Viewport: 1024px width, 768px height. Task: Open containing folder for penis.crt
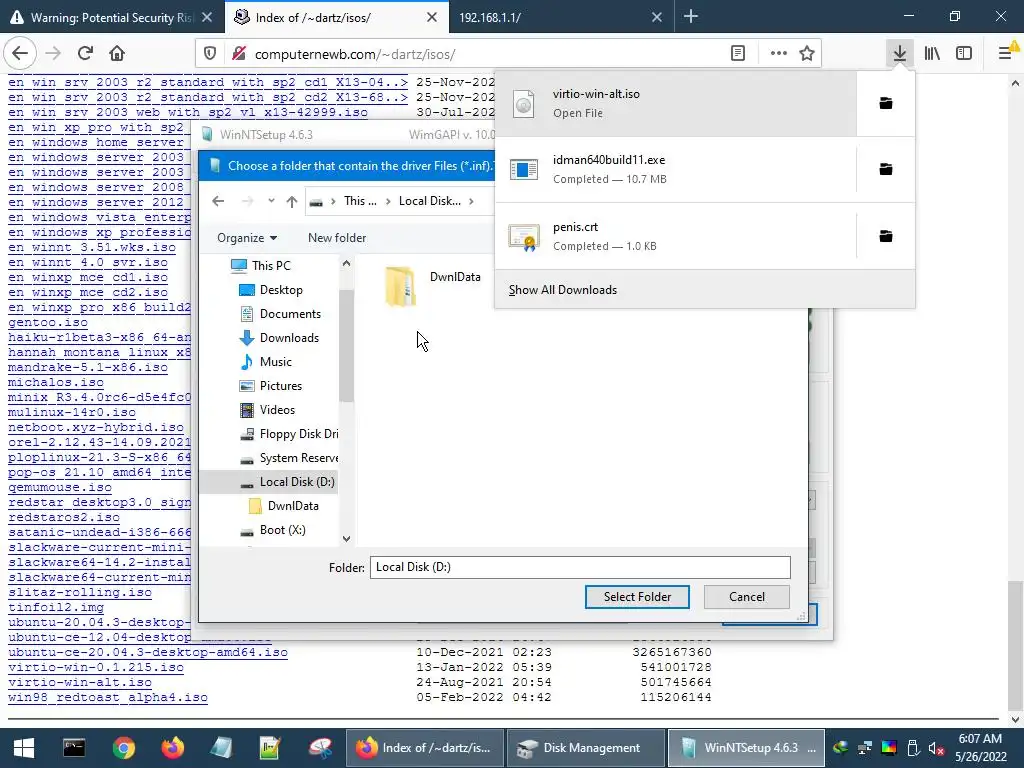click(886, 236)
